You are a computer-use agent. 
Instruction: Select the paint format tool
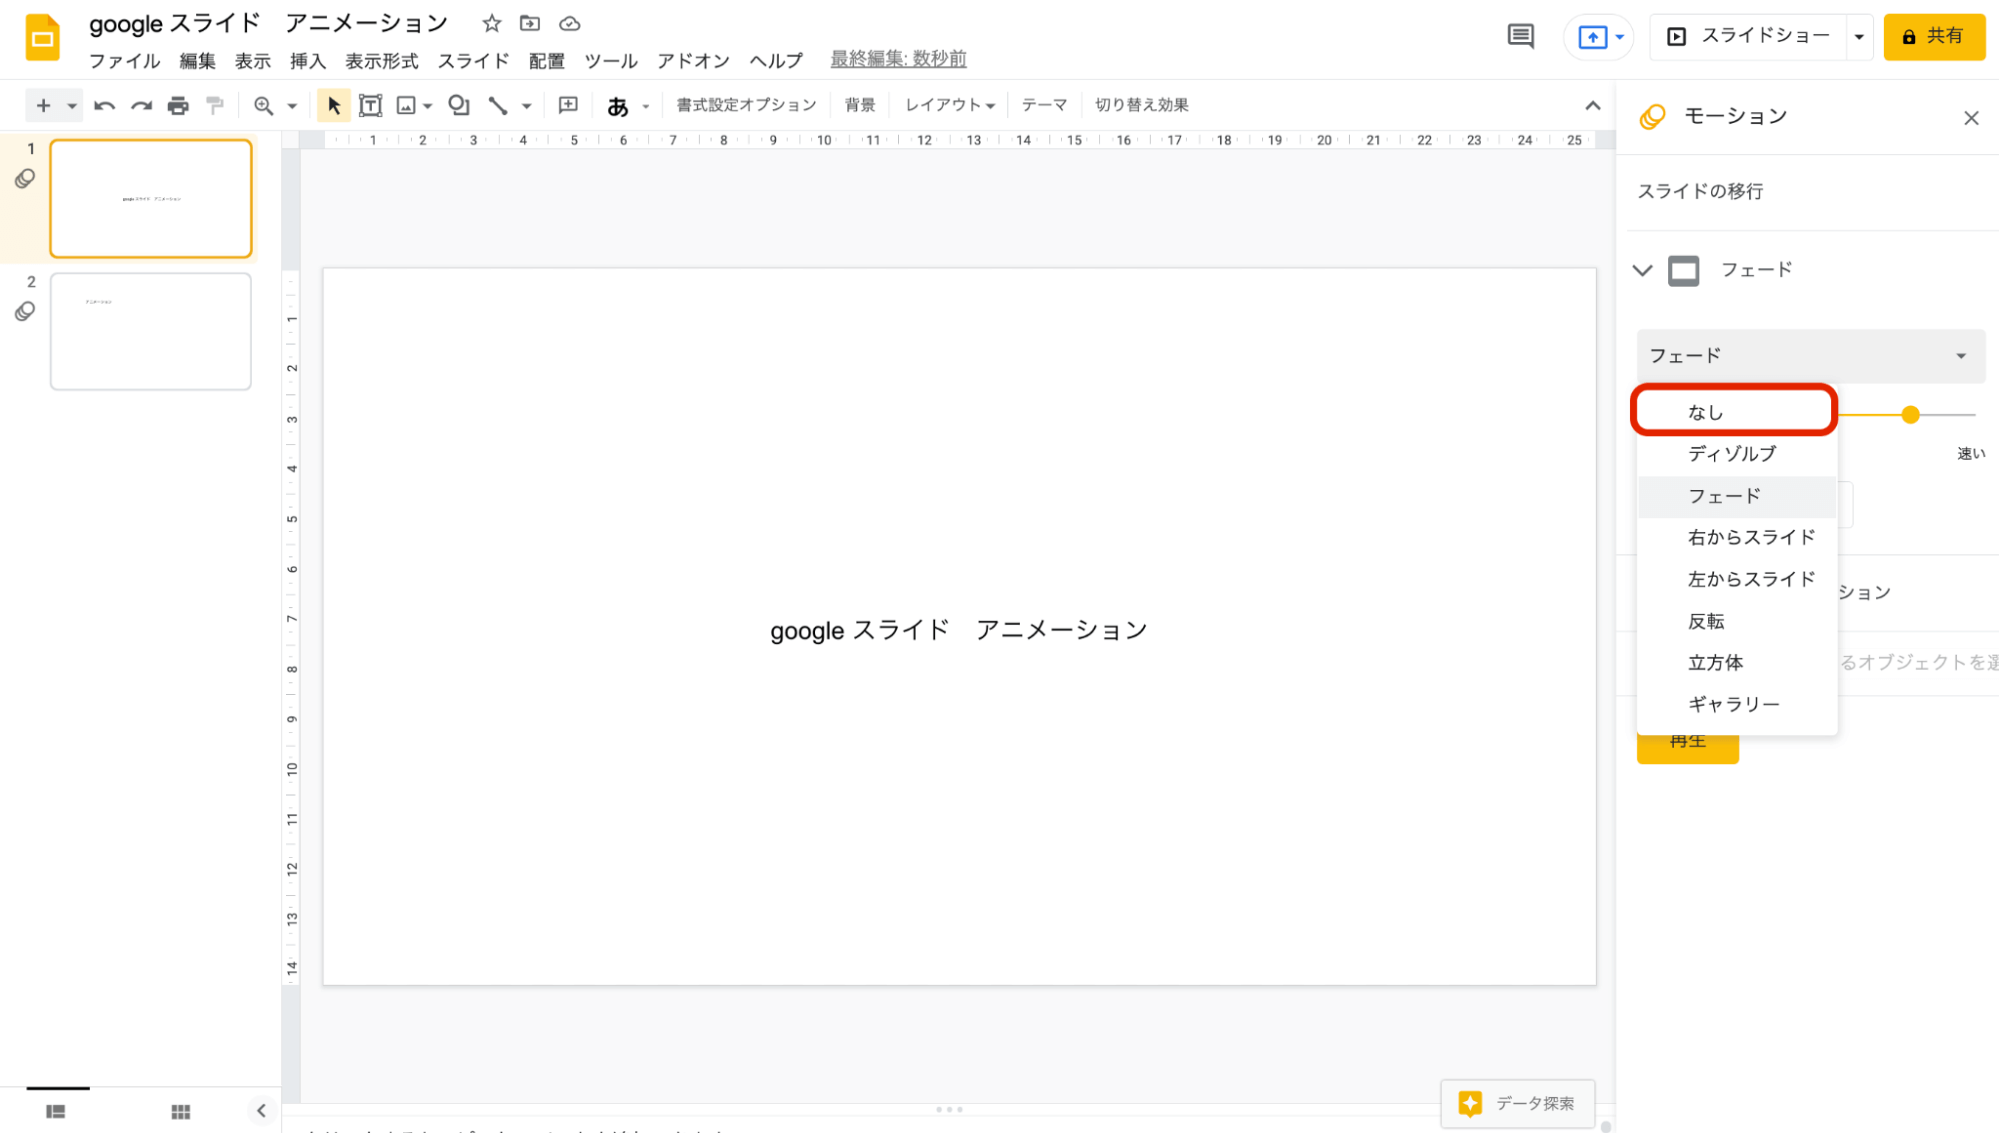[214, 105]
